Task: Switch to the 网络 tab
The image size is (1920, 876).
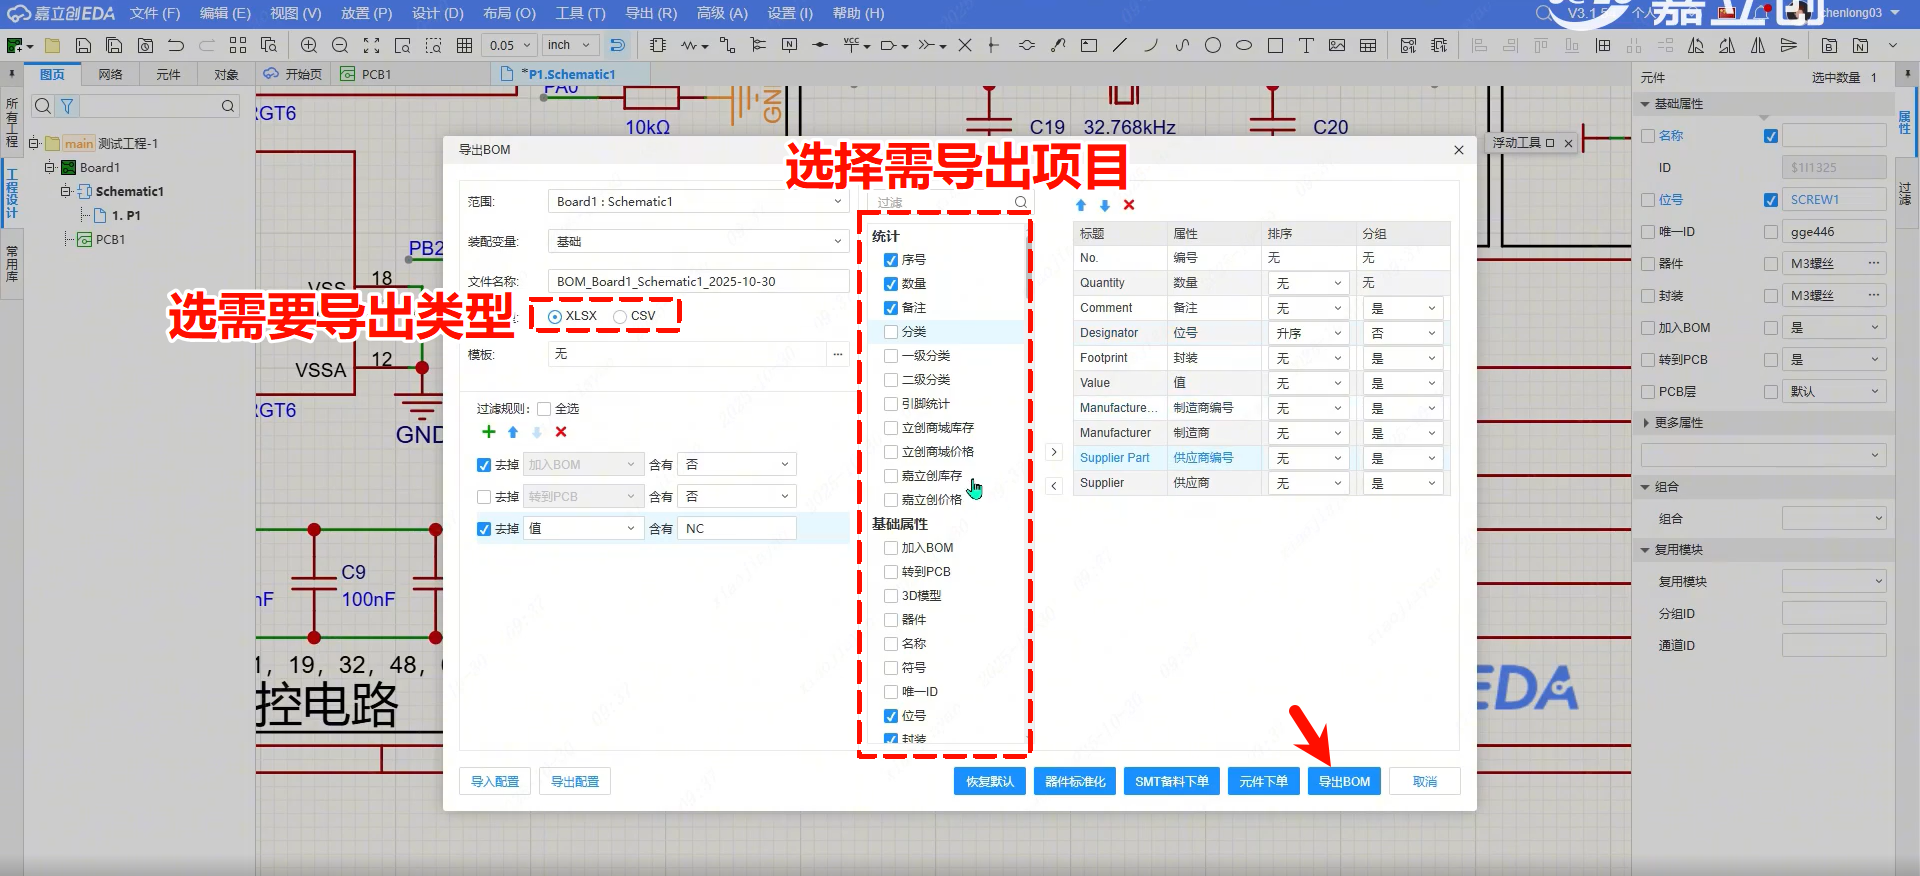Action: [x=110, y=75]
